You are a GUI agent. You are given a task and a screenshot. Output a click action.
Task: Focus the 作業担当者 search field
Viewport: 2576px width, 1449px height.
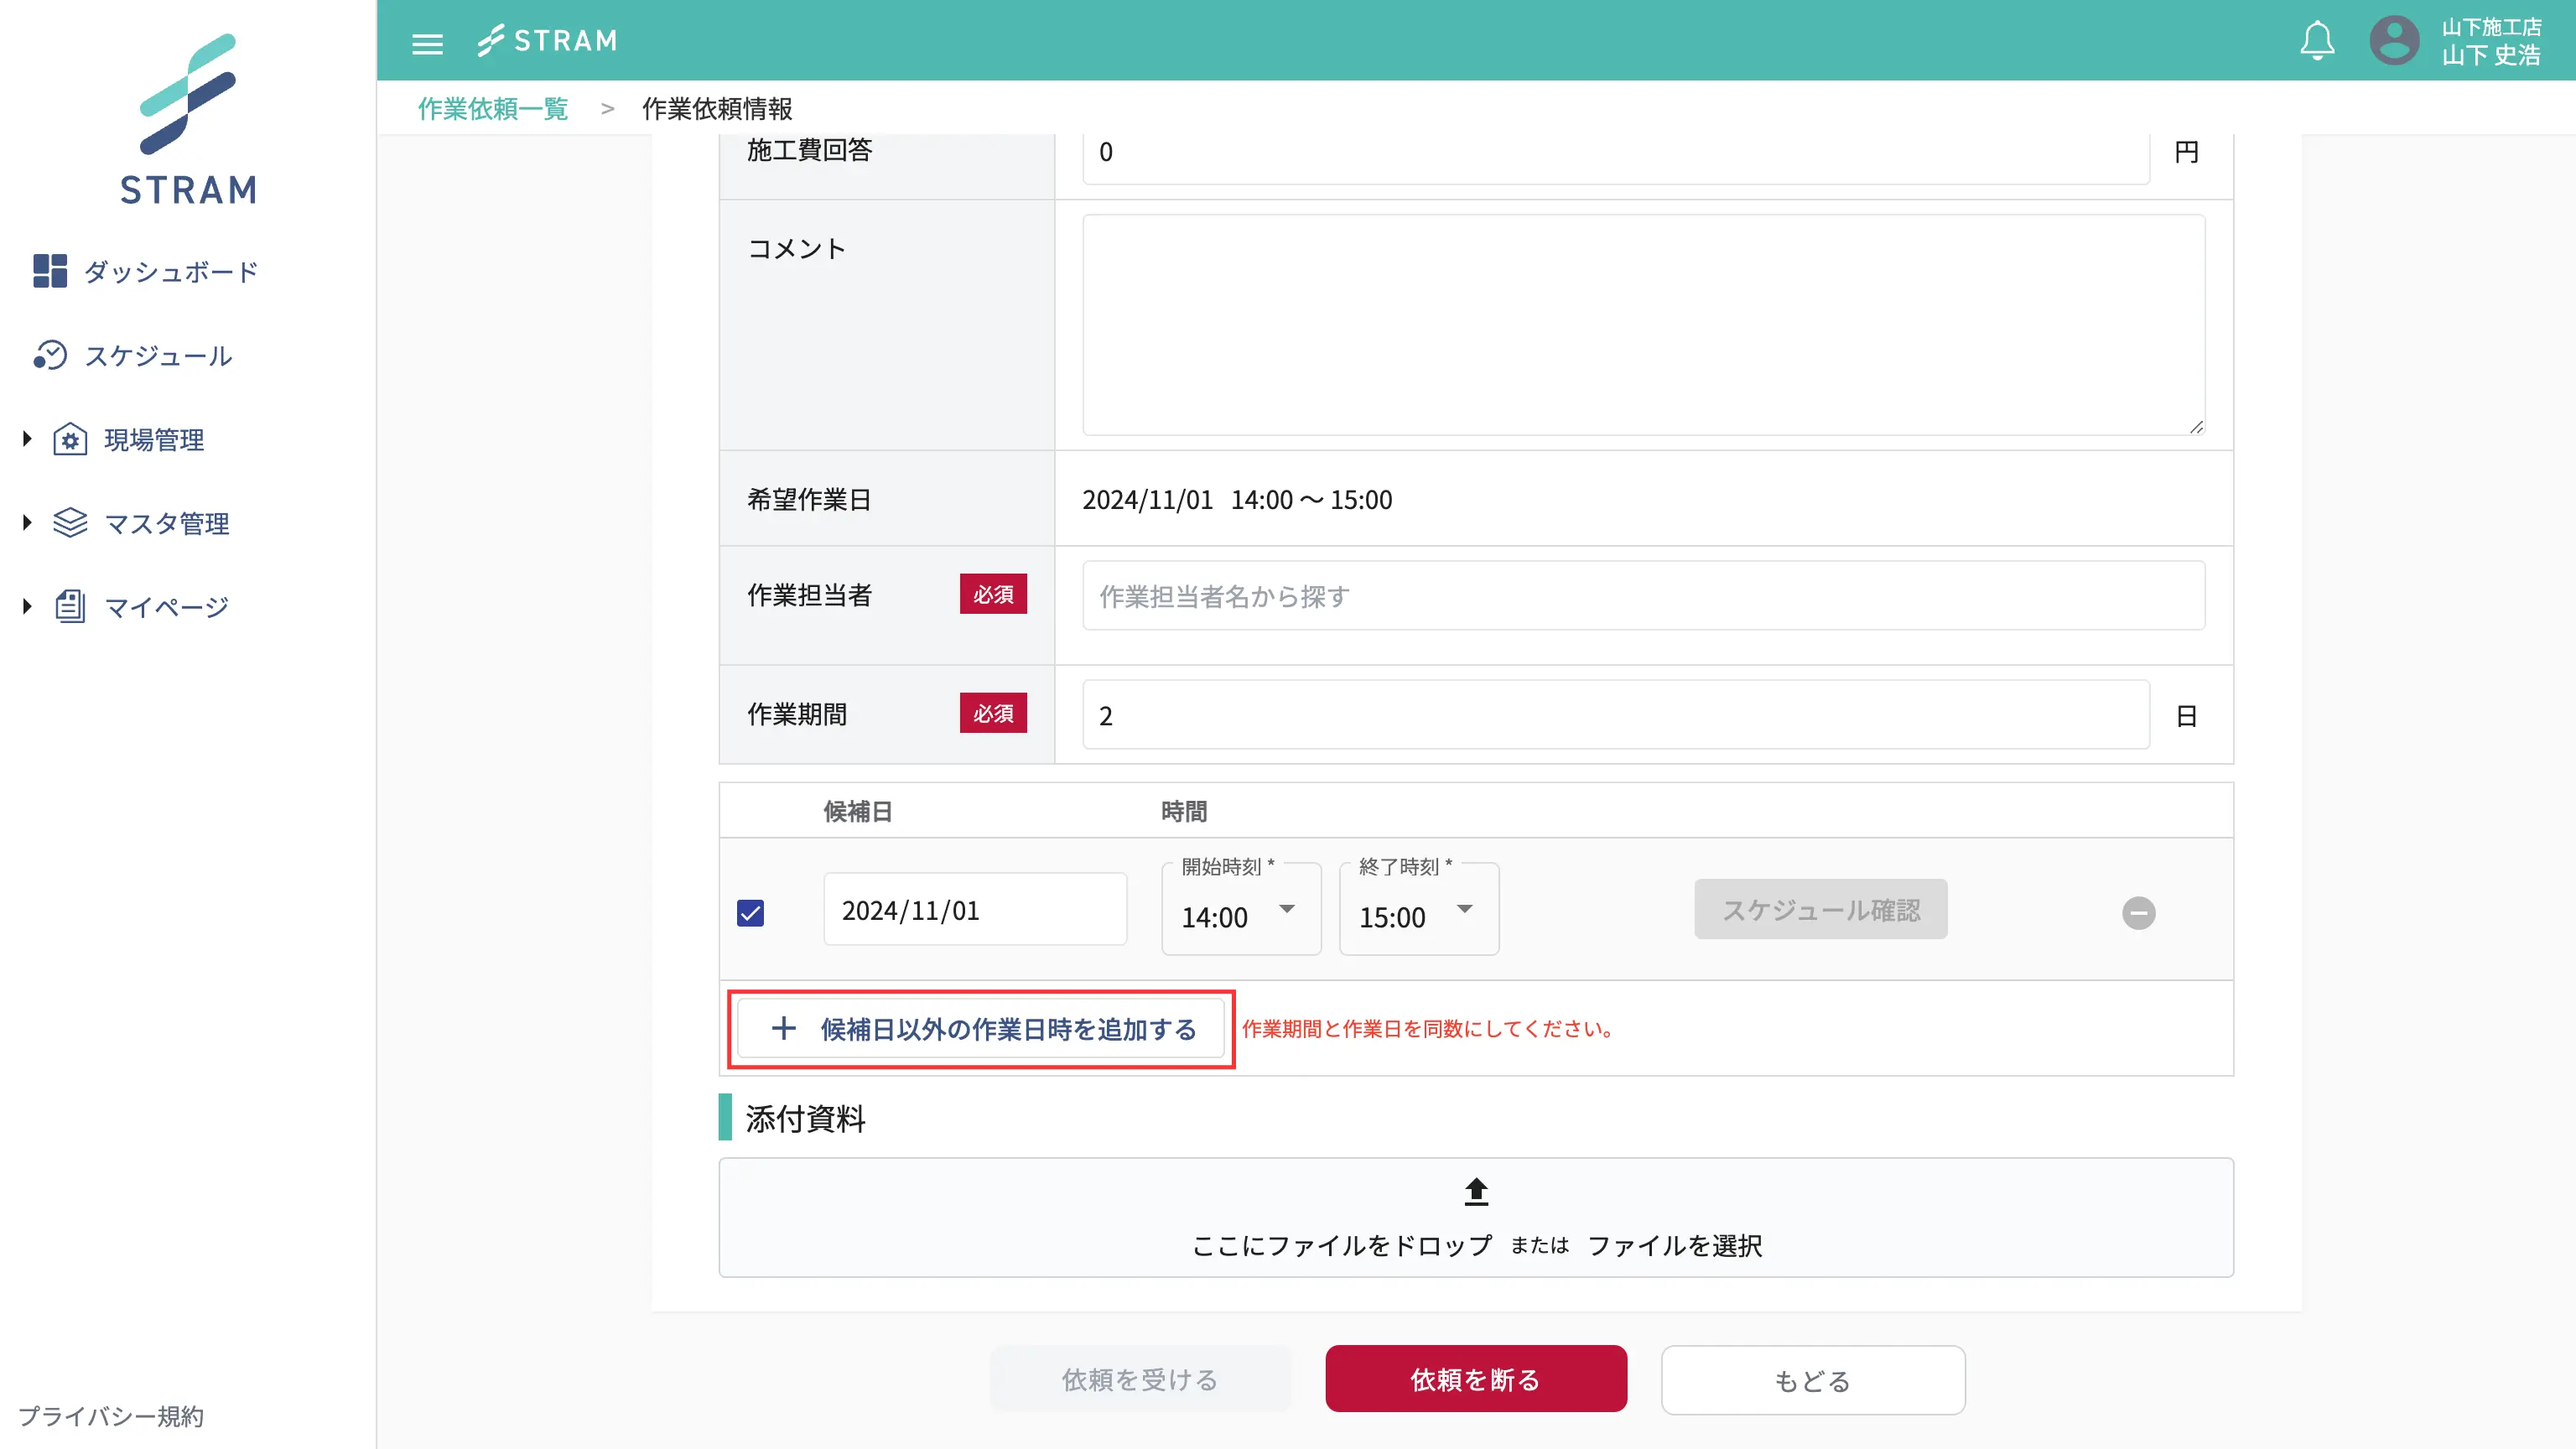(1642, 596)
